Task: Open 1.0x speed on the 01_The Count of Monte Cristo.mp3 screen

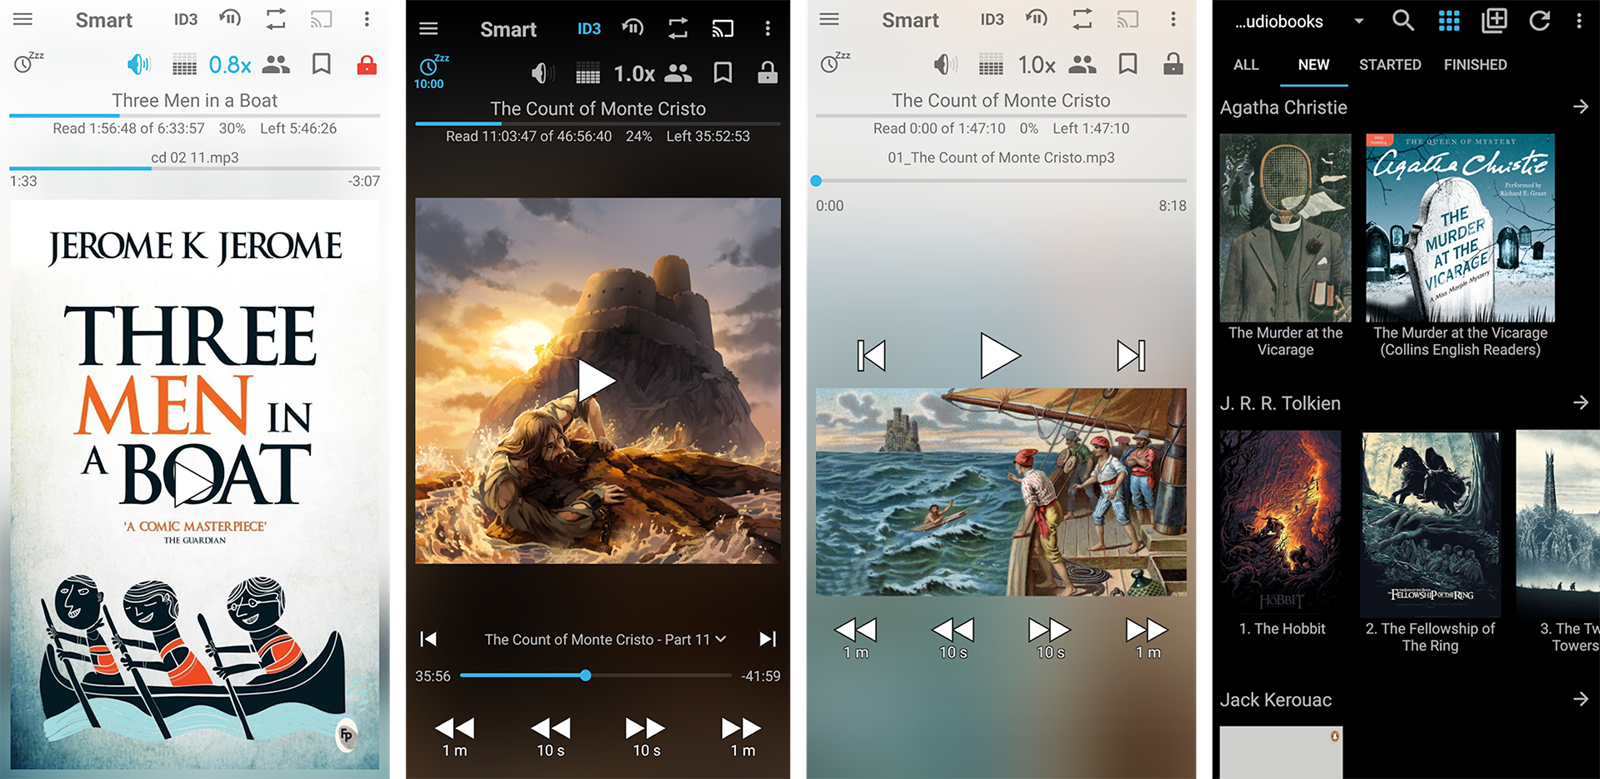Action: tap(1037, 65)
